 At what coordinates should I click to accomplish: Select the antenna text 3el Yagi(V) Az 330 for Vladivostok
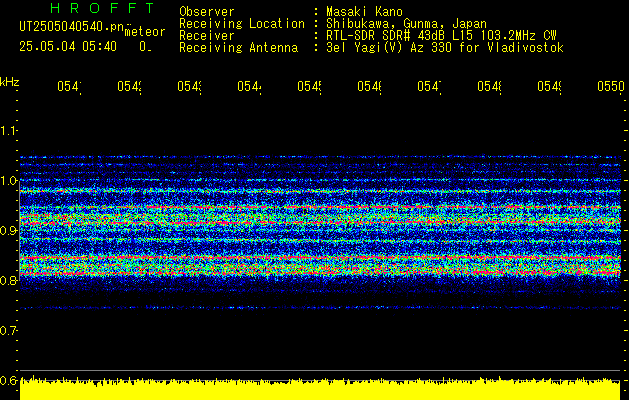(x=445, y=48)
